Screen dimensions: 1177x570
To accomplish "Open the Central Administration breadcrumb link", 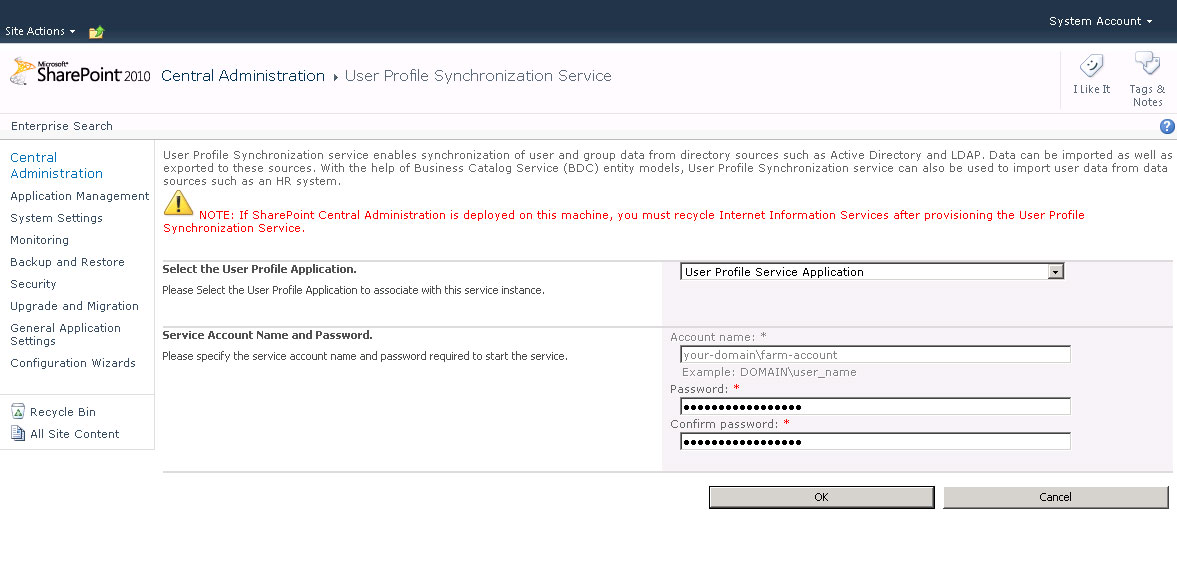I will pos(243,76).
